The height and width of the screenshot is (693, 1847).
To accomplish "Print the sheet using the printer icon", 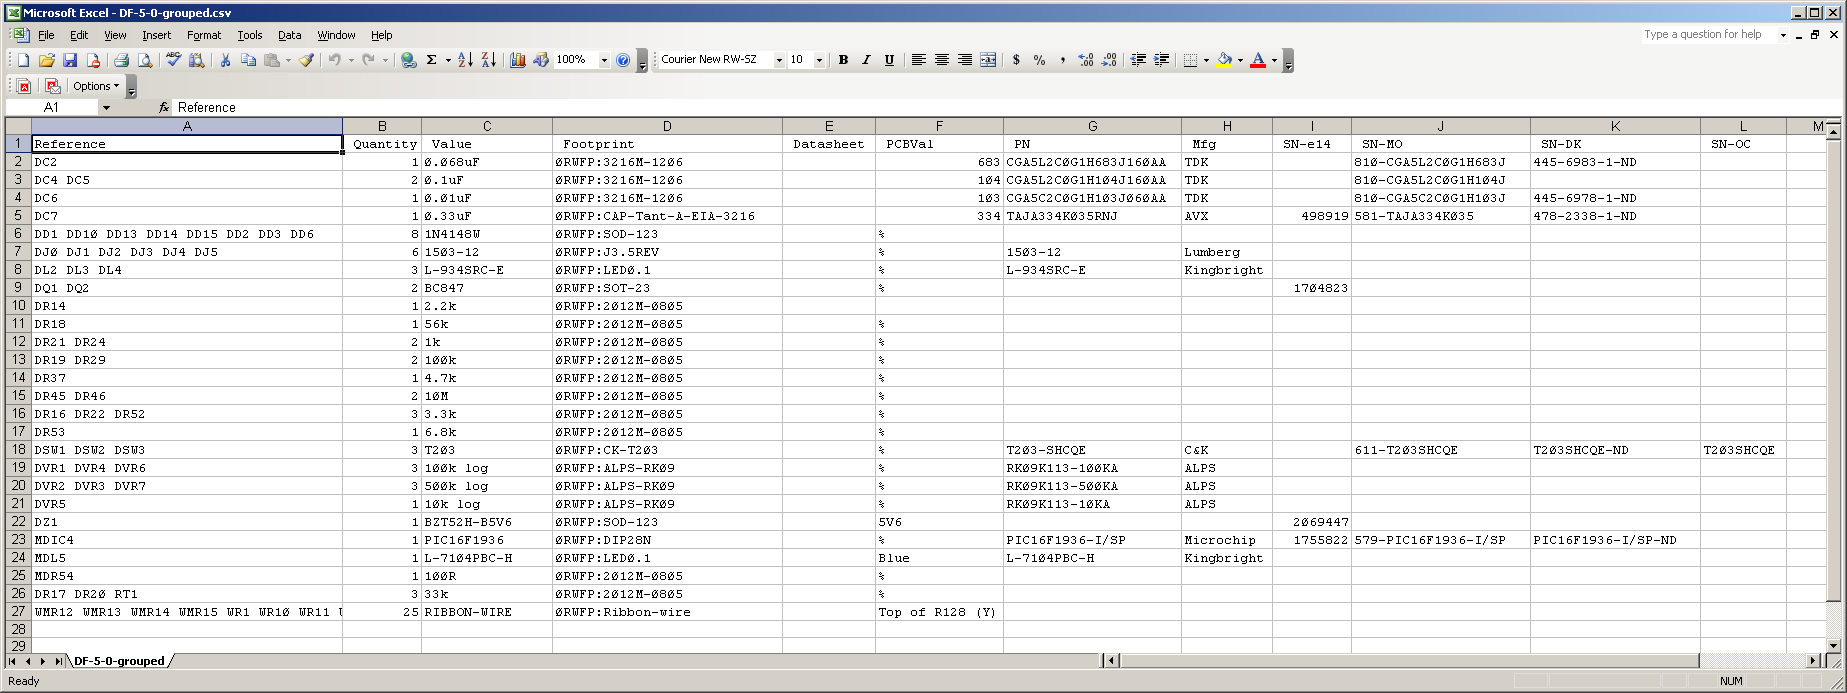I will click(121, 60).
